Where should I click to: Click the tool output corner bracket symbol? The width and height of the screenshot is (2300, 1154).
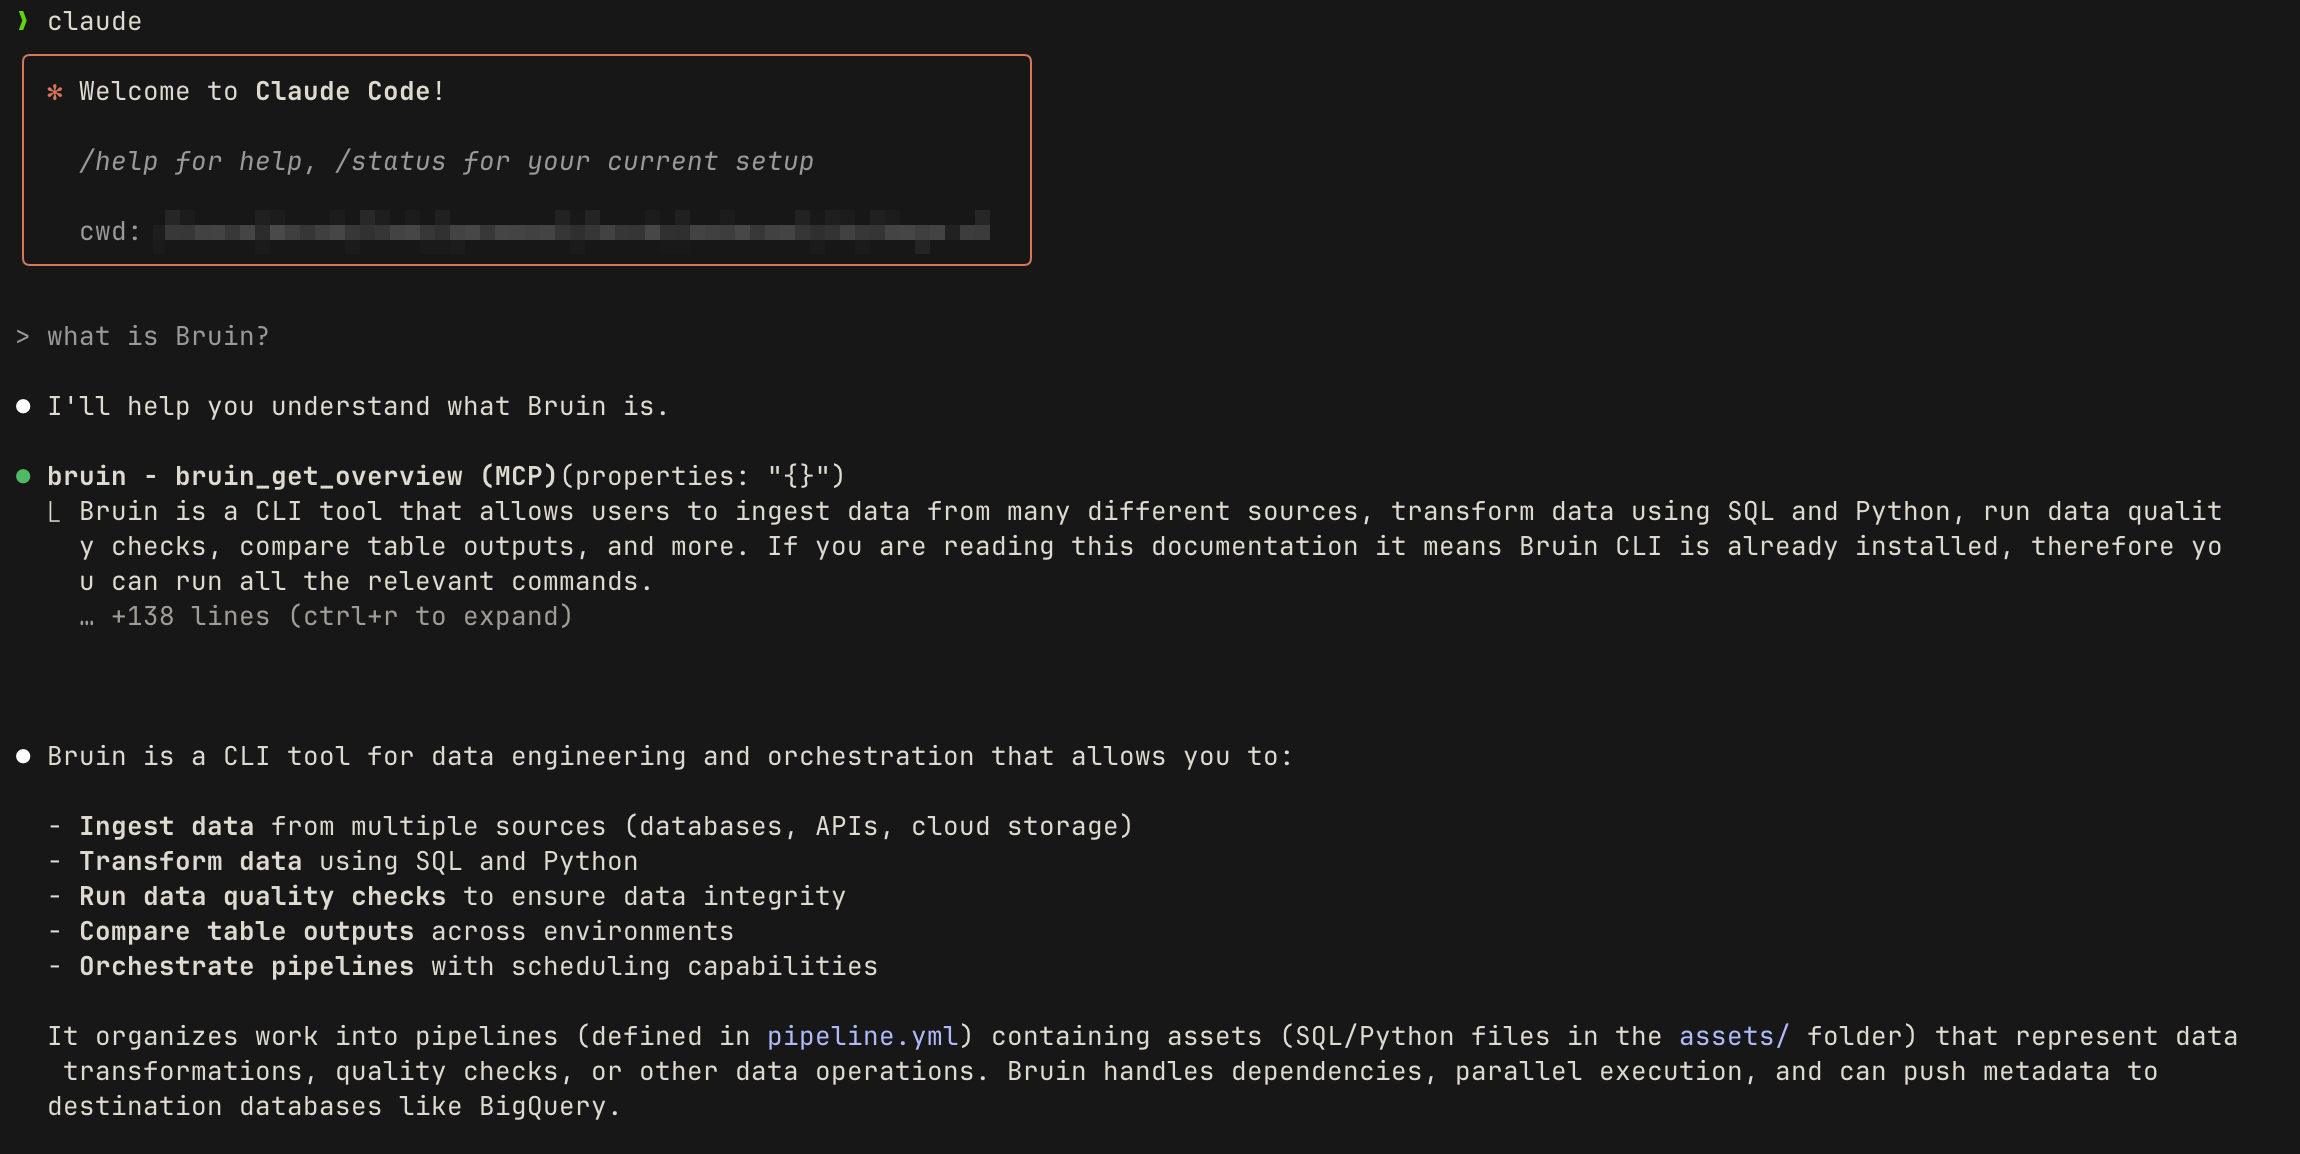[55, 513]
